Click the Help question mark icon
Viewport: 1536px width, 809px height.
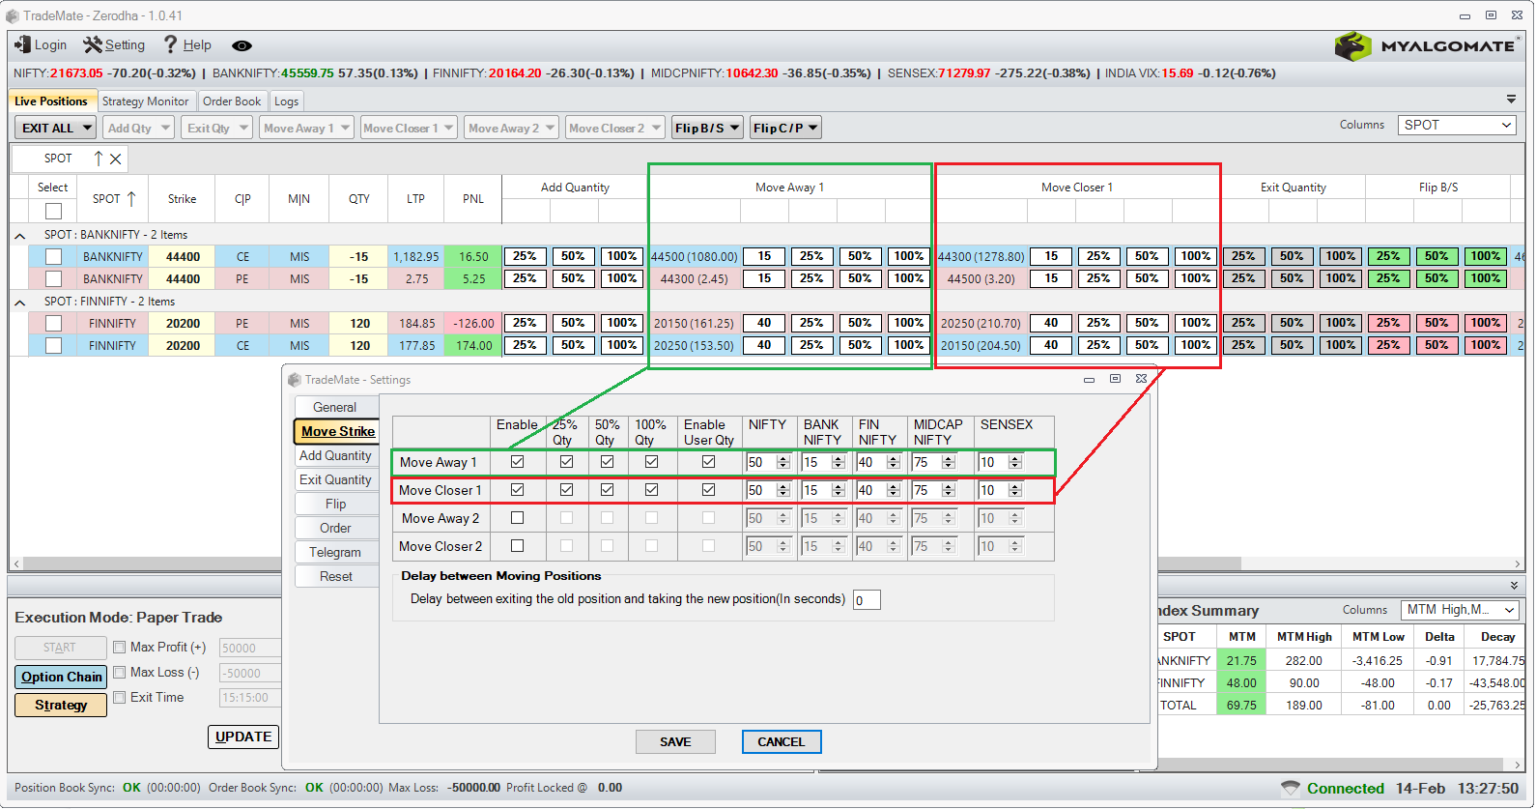click(x=170, y=44)
